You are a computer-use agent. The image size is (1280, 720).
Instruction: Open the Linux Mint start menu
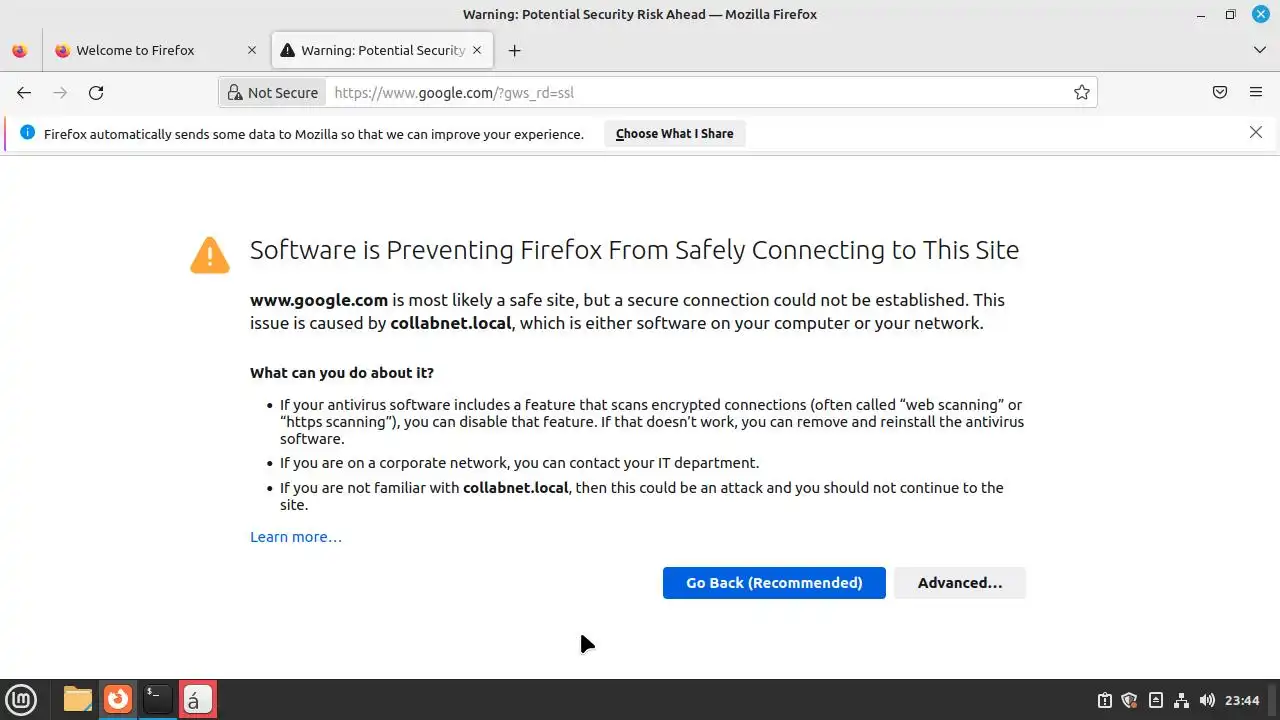21,699
